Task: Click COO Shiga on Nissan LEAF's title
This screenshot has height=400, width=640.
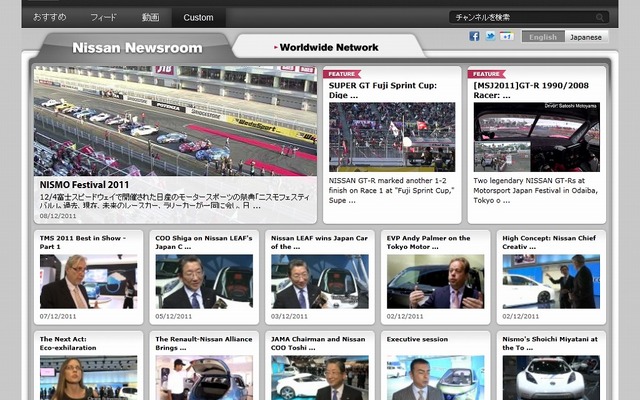Action: point(204,242)
